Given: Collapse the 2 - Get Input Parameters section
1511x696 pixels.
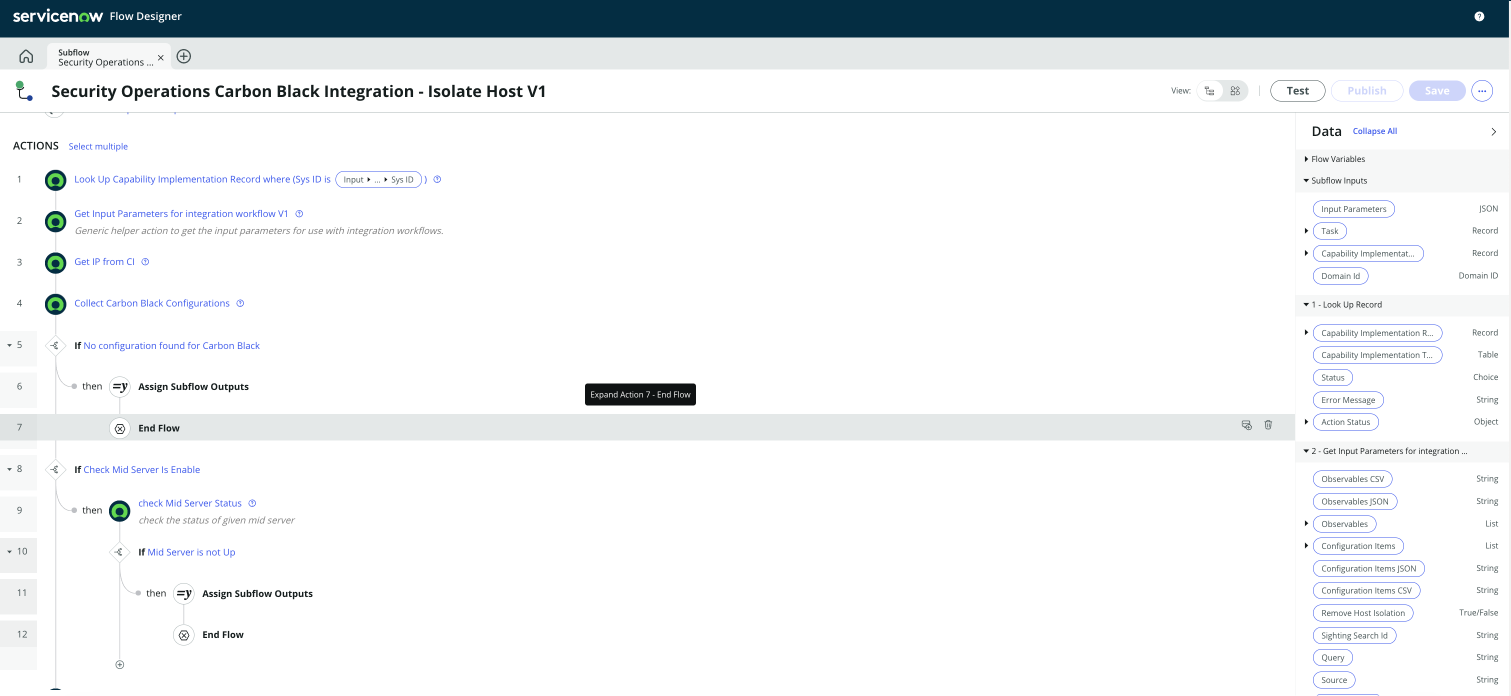Looking at the screenshot, I should 1307,451.
